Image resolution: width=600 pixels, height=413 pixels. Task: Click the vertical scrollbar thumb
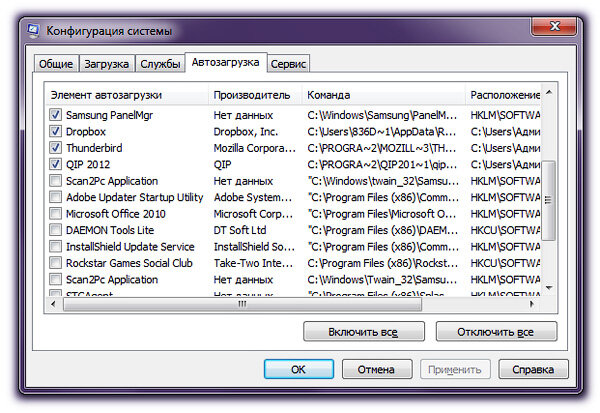pyautogui.click(x=549, y=200)
